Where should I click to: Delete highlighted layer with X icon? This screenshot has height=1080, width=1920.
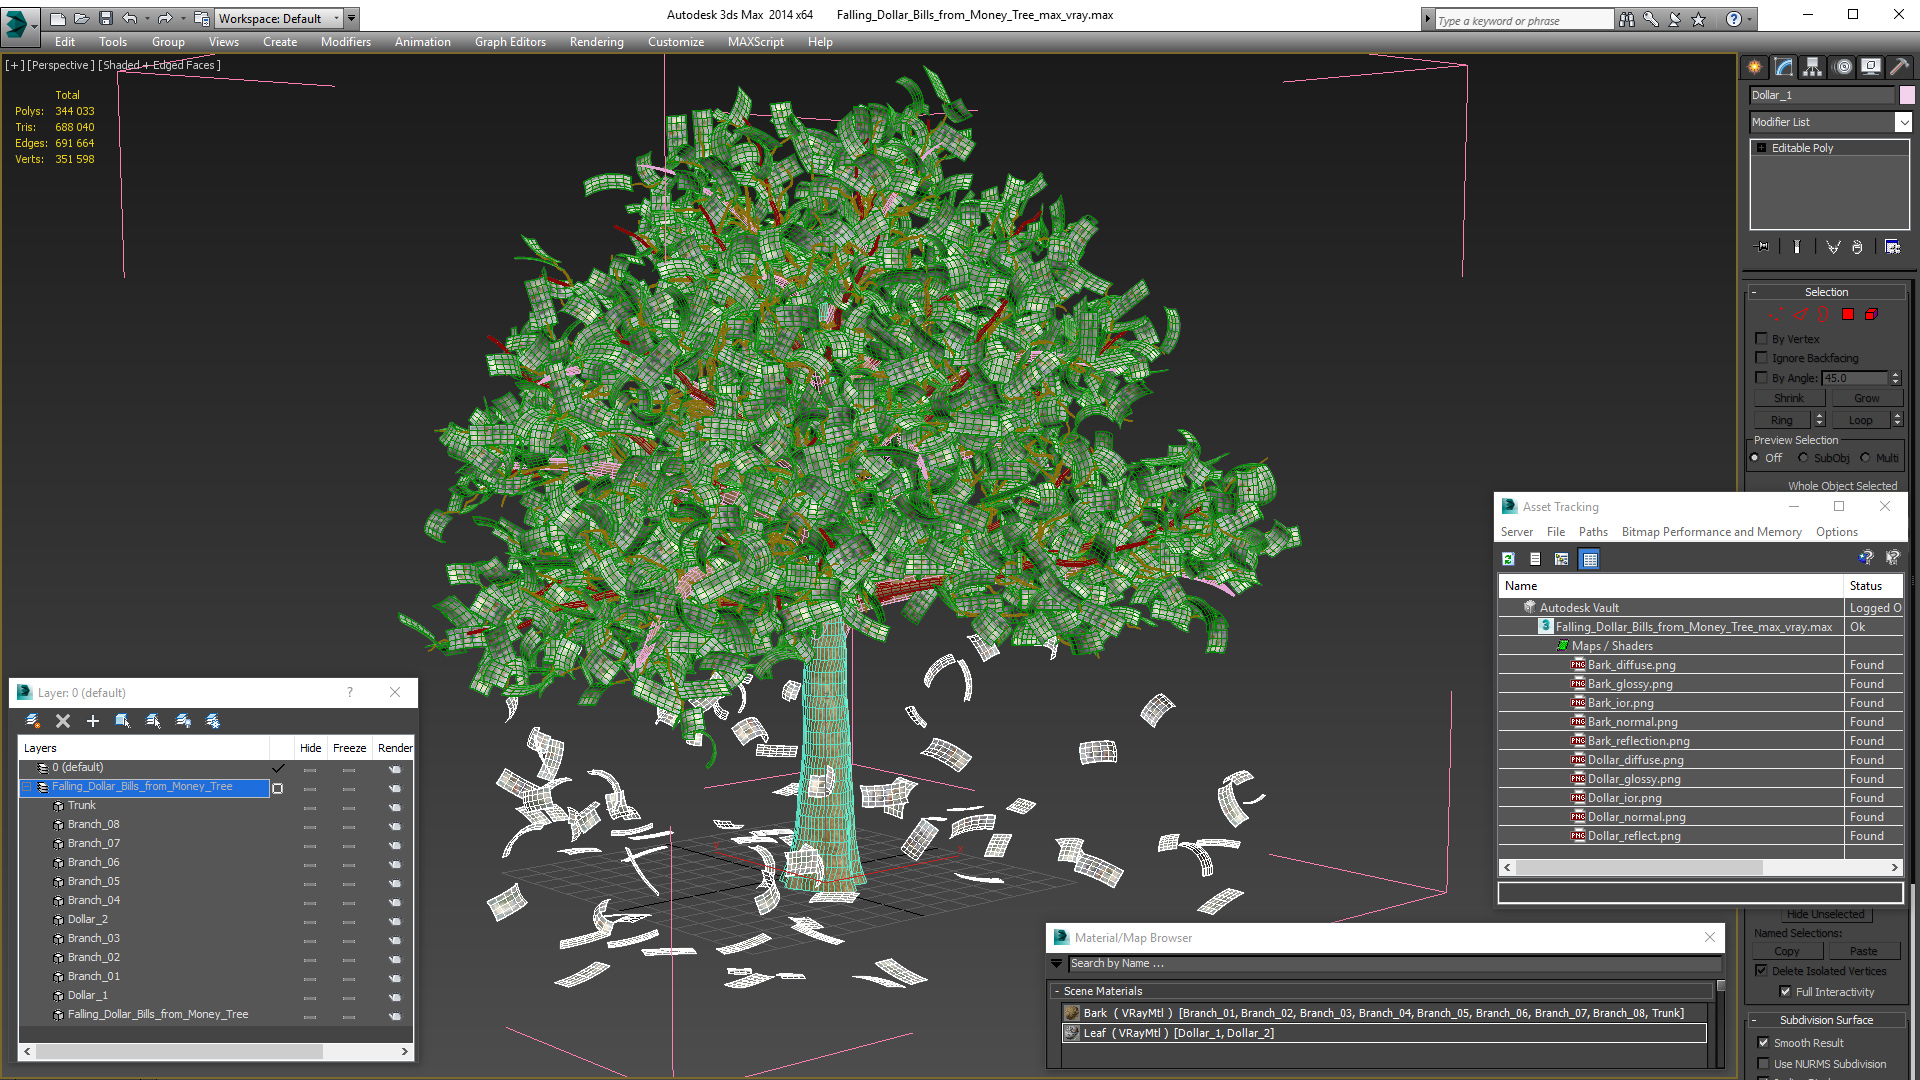63,721
